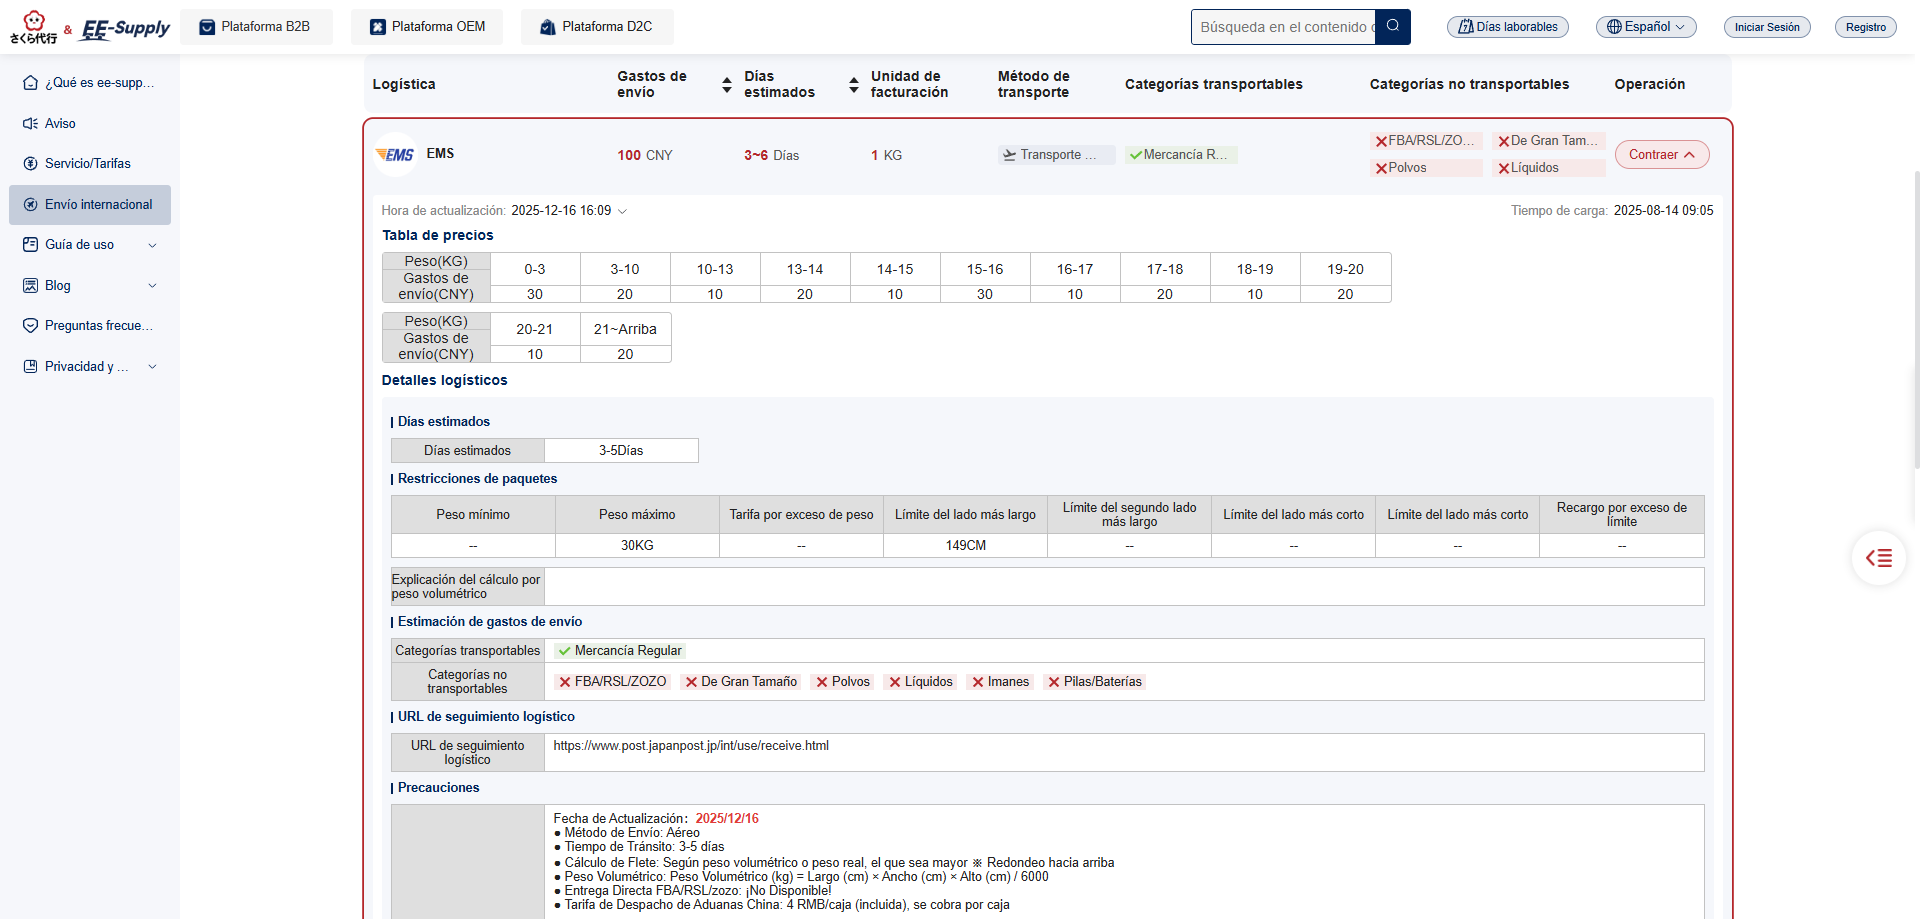Open ¿Qué es ee-supply sidebar item
This screenshot has width=1920, height=919.
tap(90, 83)
